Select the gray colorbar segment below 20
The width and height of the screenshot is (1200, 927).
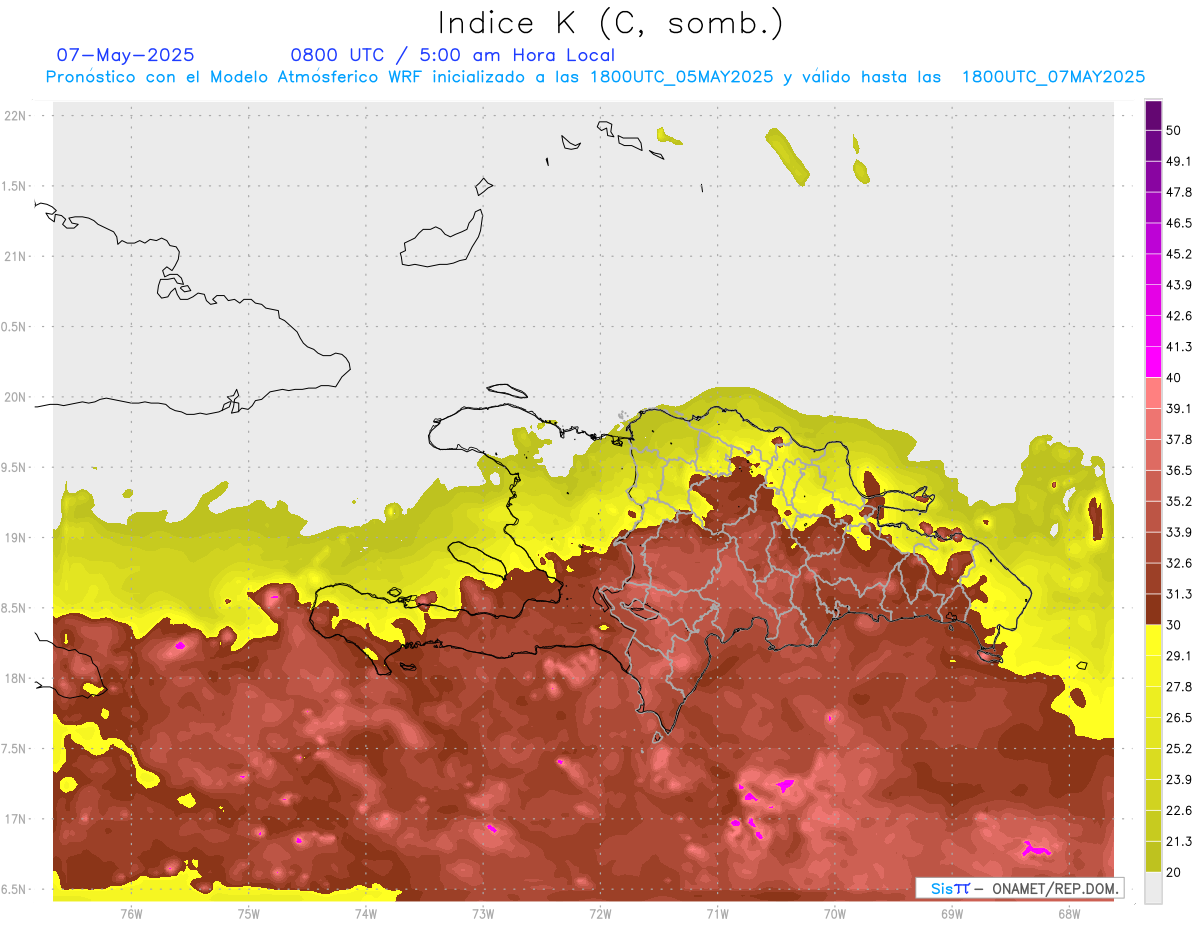[x=1153, y=888]
